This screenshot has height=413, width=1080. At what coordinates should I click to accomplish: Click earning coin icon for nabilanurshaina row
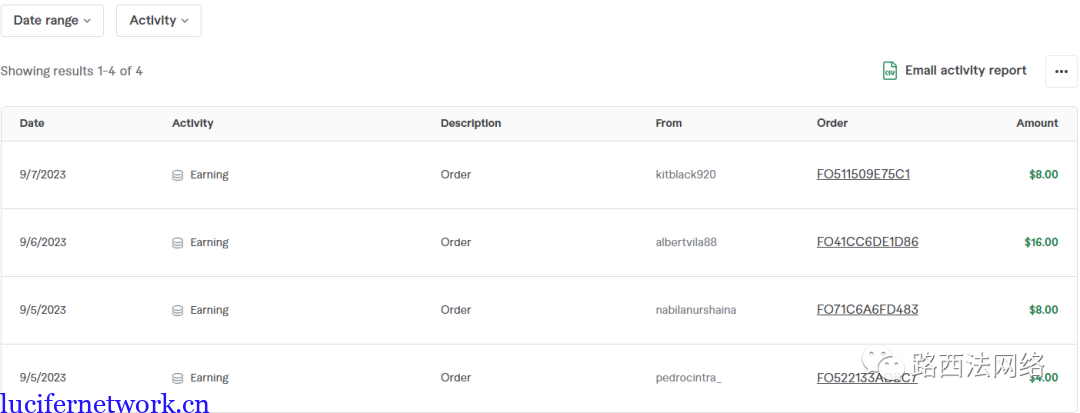[x=178, y=311]
